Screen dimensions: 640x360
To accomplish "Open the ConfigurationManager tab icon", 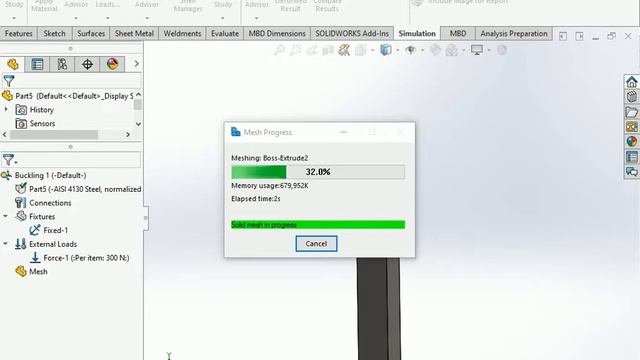I will pos(62,64).
